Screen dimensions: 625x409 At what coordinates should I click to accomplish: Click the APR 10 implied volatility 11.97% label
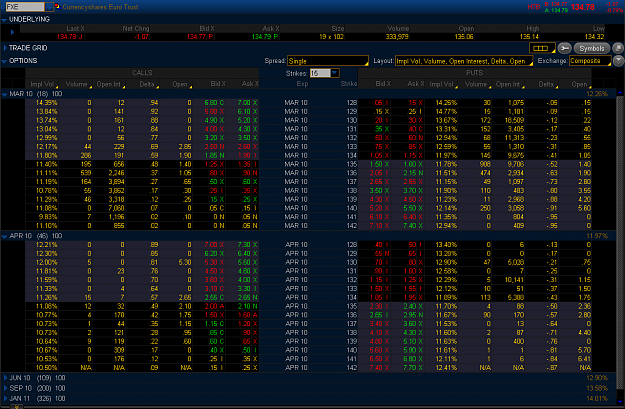(x=597, y=236)
